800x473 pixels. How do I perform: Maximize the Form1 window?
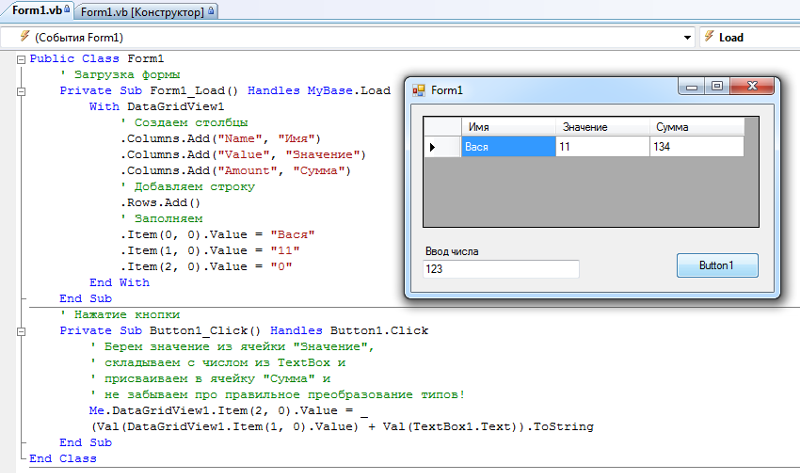pos(716,87)
